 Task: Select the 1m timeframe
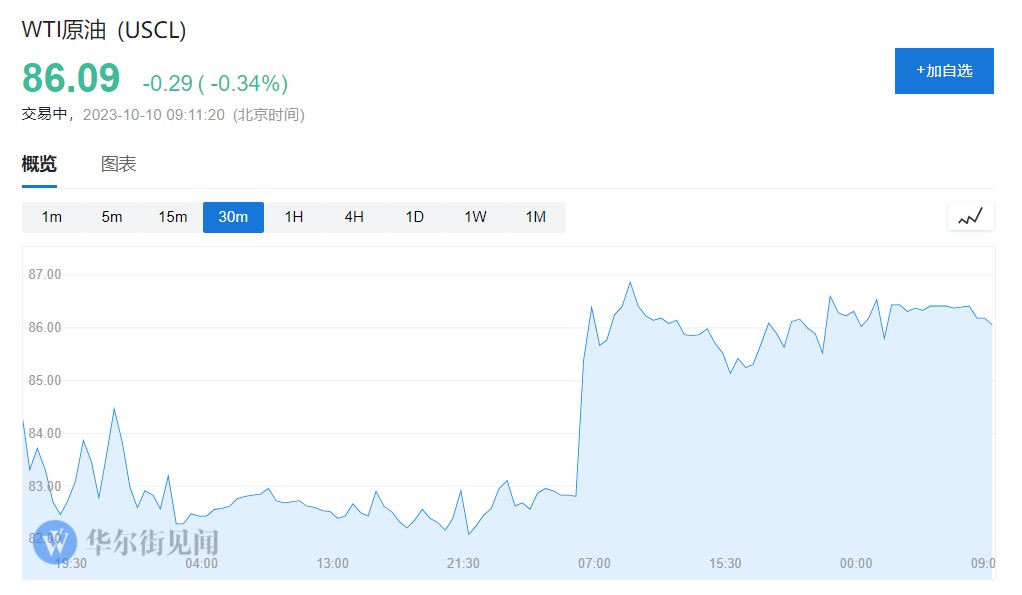click(52, 217)
